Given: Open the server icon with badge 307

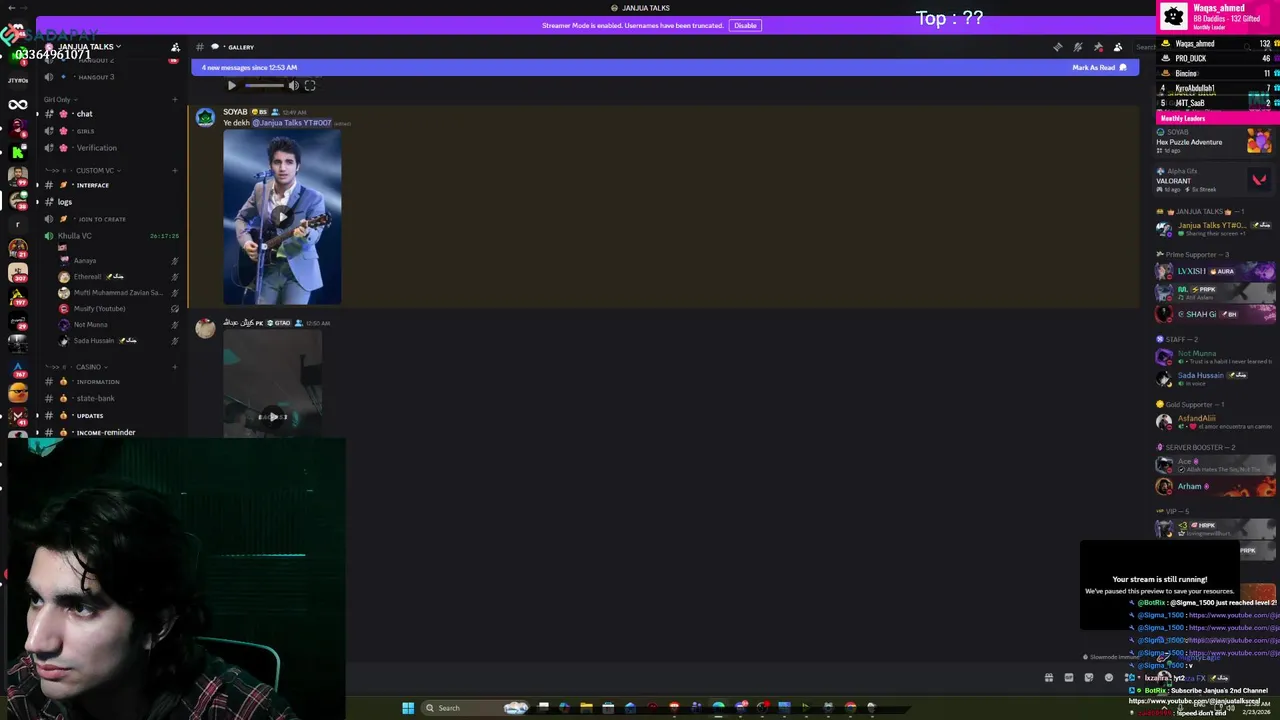Looking at the screenshot, I should [18, 272].
